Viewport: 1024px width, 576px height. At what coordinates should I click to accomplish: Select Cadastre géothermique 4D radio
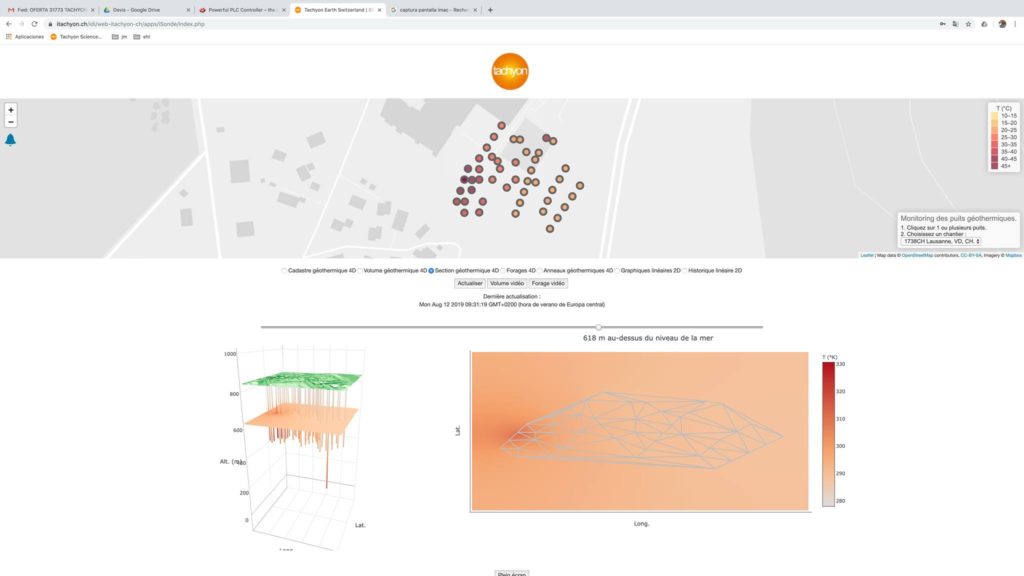(284, 270)
